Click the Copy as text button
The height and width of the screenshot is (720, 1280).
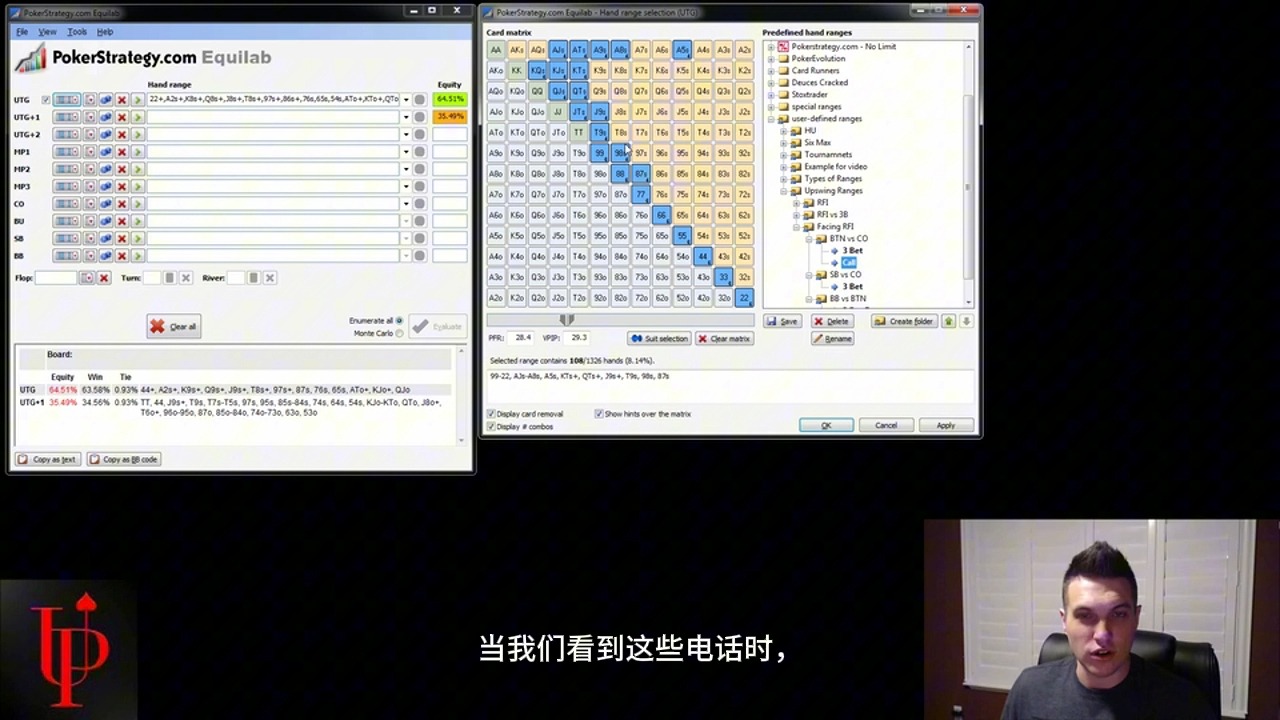click(x=46, y=459)
